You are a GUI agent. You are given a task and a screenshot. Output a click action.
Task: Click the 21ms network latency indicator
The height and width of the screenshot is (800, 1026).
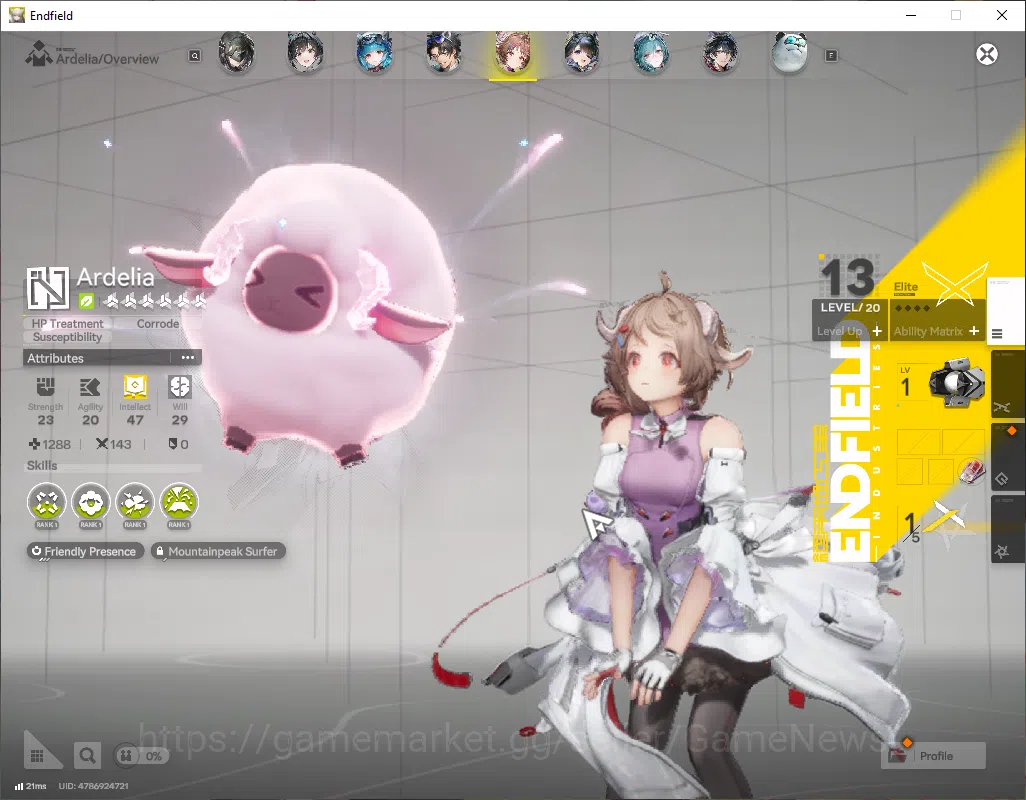[x=31, y=786]
